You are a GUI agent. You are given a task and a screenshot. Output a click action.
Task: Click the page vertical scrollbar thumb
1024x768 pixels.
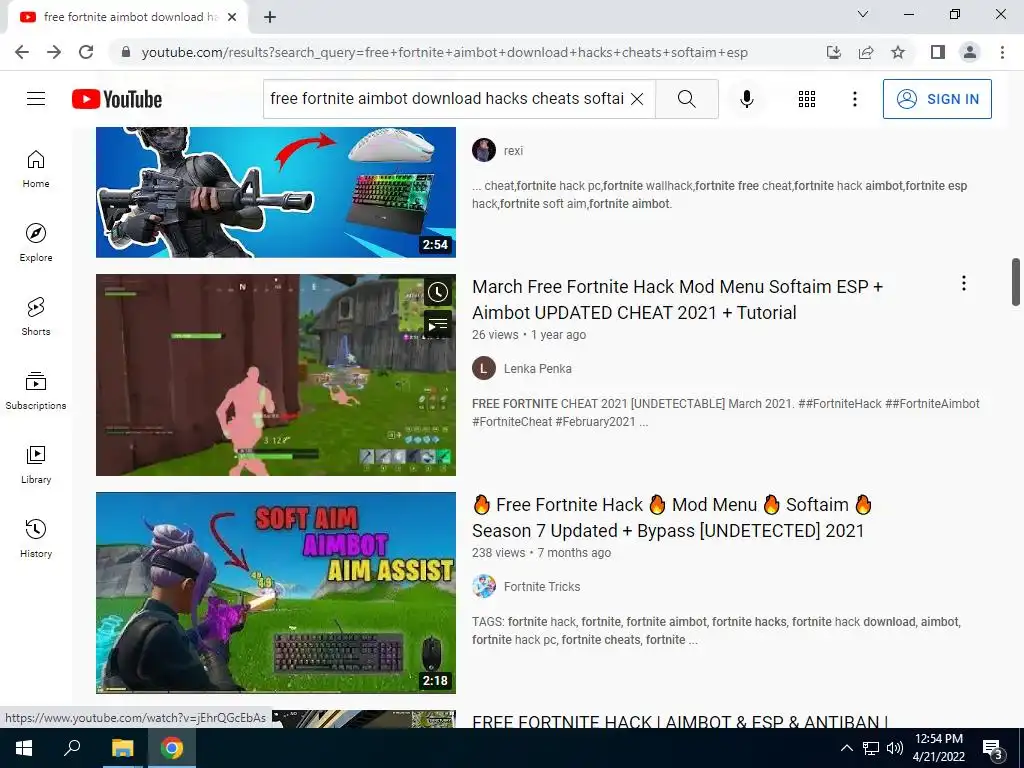pos(1016,282)
